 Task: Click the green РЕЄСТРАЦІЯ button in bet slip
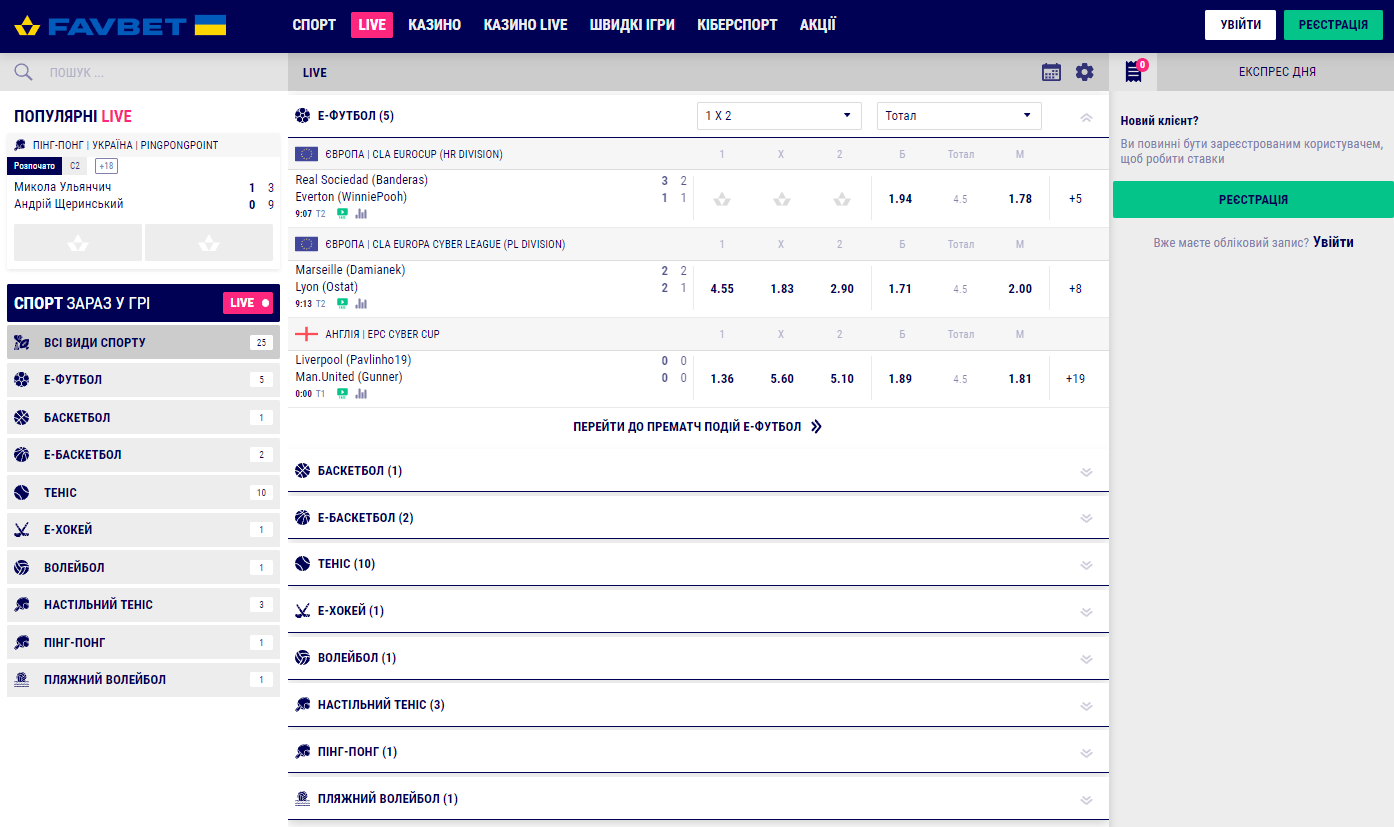click(1253, 200)
